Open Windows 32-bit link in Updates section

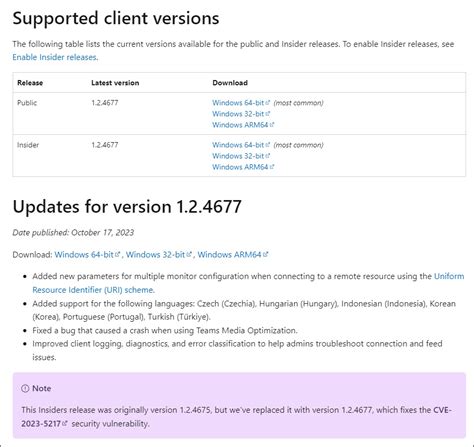pos(155,255)
